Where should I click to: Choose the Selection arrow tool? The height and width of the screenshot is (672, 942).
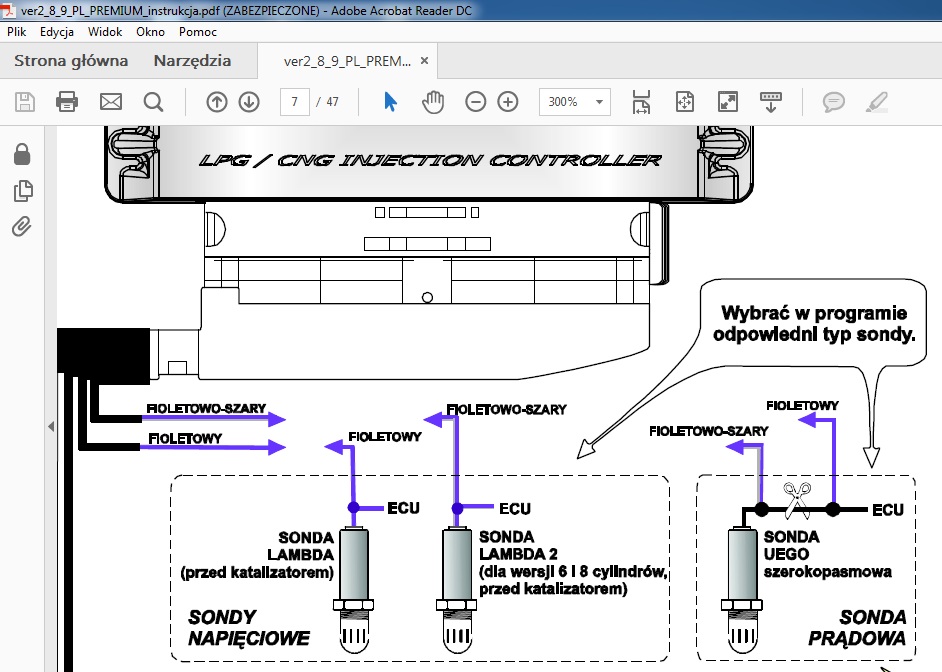click(390, 101)
